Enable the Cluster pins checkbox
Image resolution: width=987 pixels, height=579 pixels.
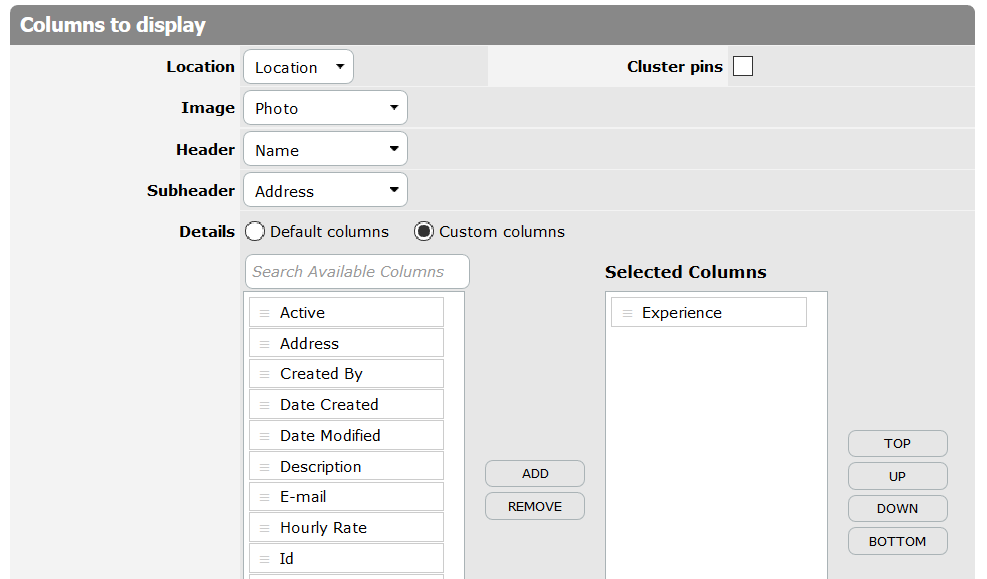(x=743, y=66)
